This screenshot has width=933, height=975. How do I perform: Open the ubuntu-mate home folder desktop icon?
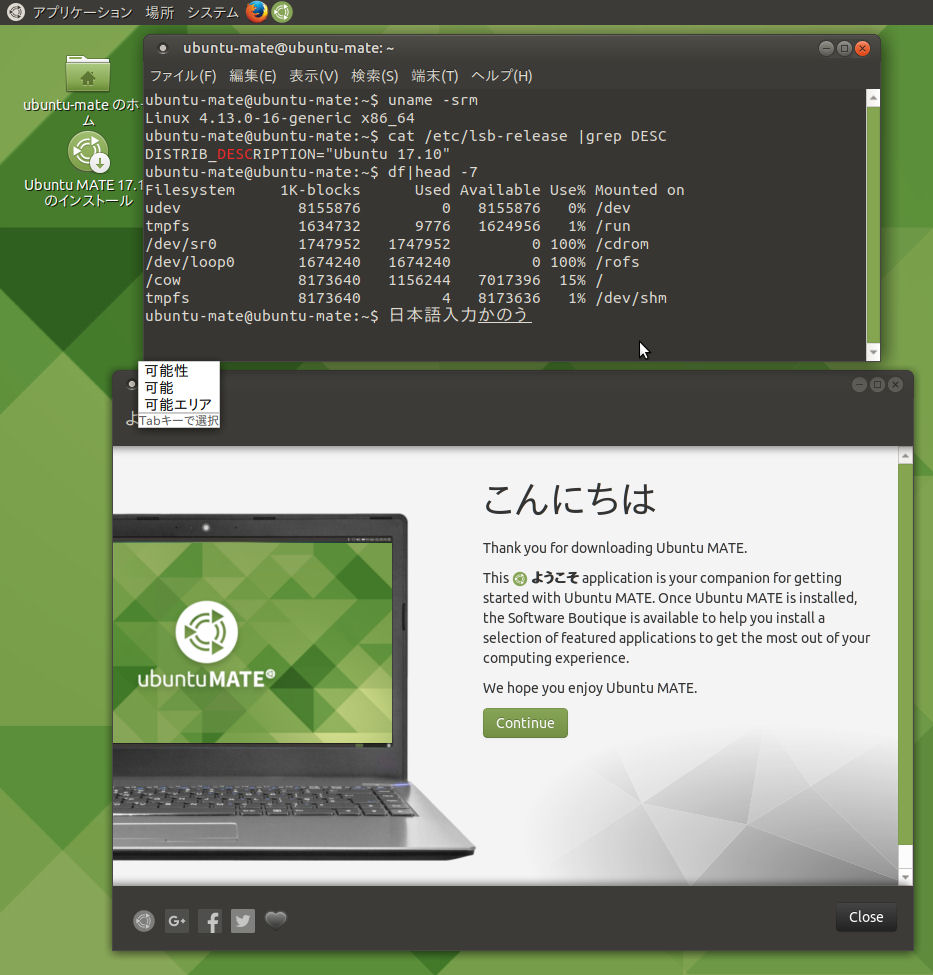point(88,91)
